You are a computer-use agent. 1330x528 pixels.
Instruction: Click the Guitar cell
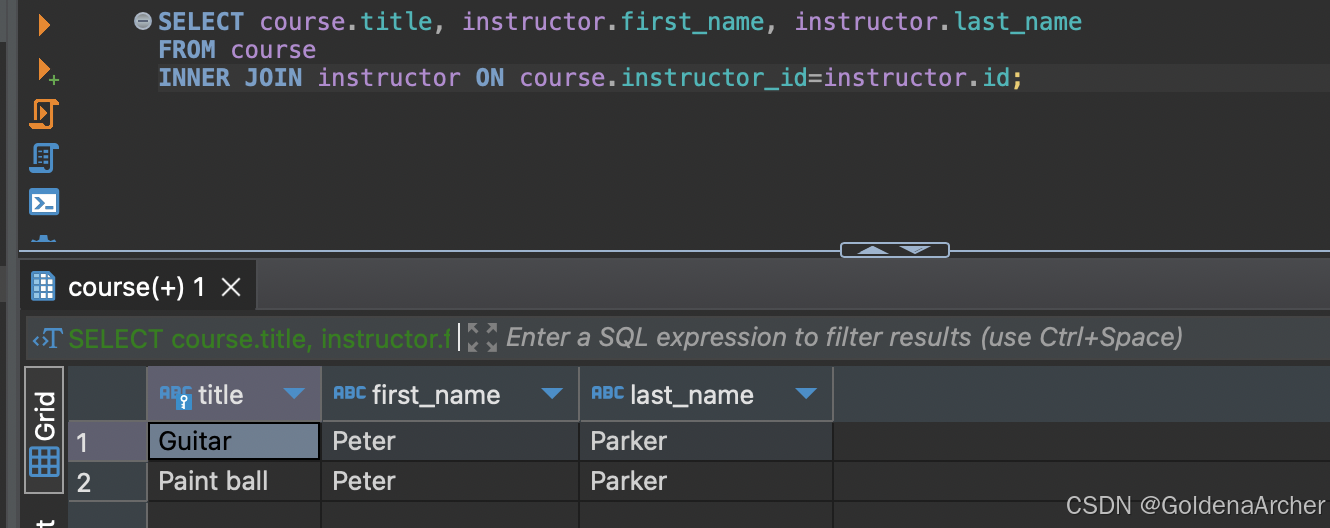pos(234,441)
